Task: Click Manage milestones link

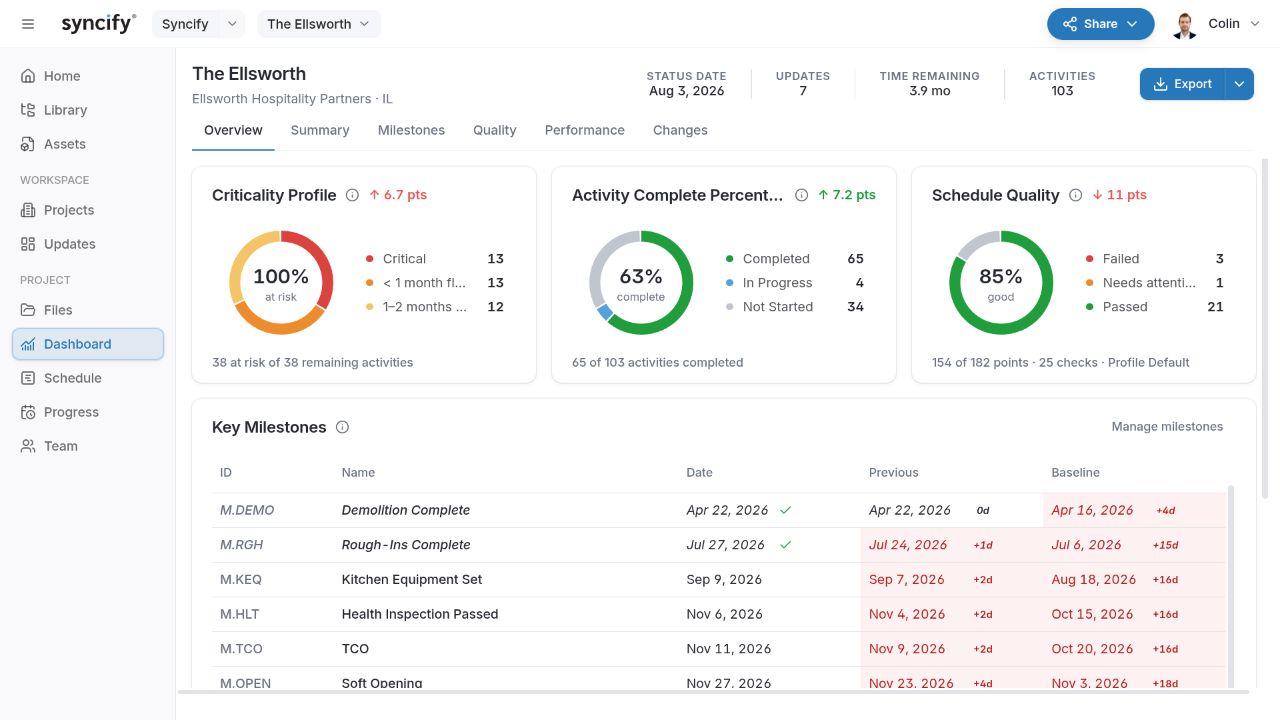Action: (x=1167, y=427)
